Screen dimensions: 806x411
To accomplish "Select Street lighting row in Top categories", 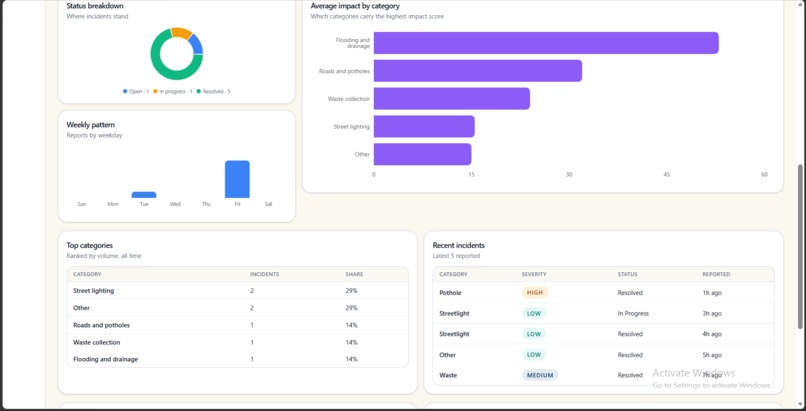I will coord(237,291).
